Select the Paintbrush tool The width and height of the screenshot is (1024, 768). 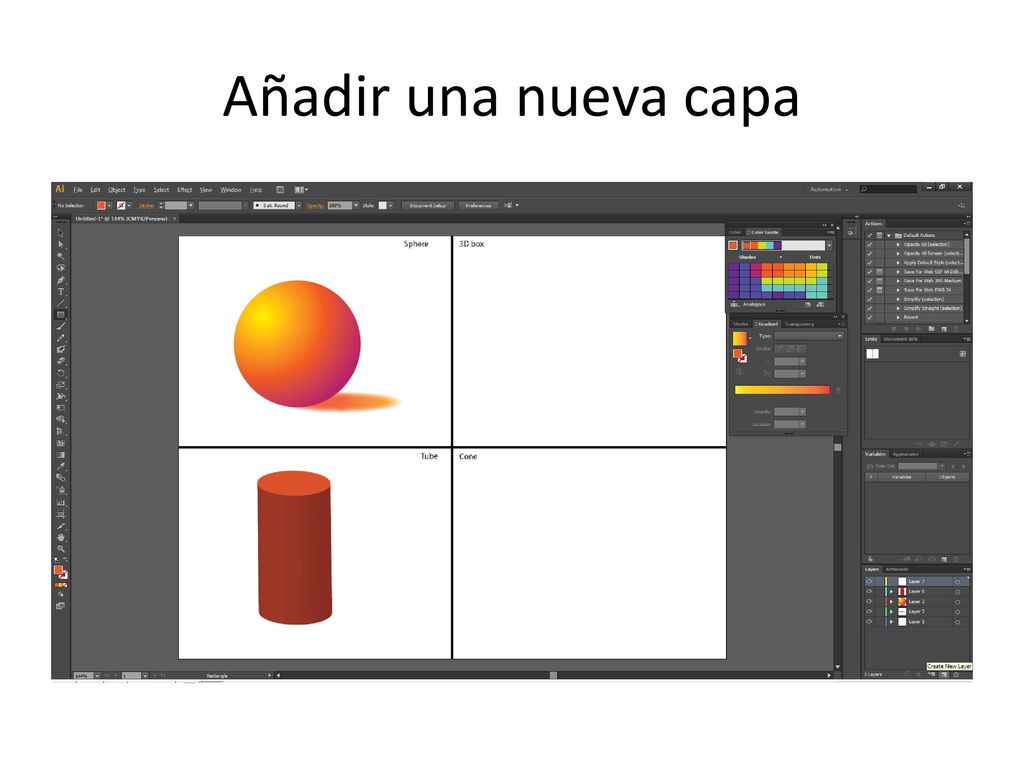(x=61, y=327)
